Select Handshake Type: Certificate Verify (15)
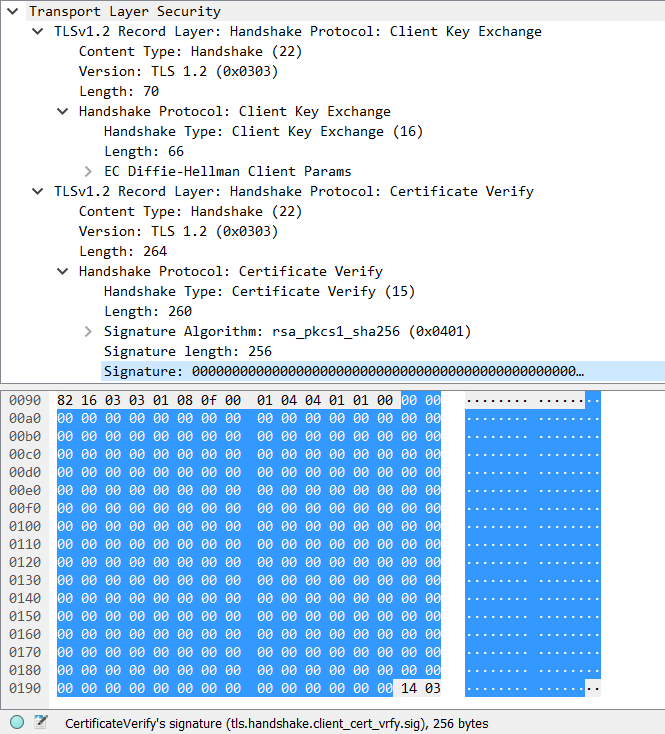 (259, 292)
